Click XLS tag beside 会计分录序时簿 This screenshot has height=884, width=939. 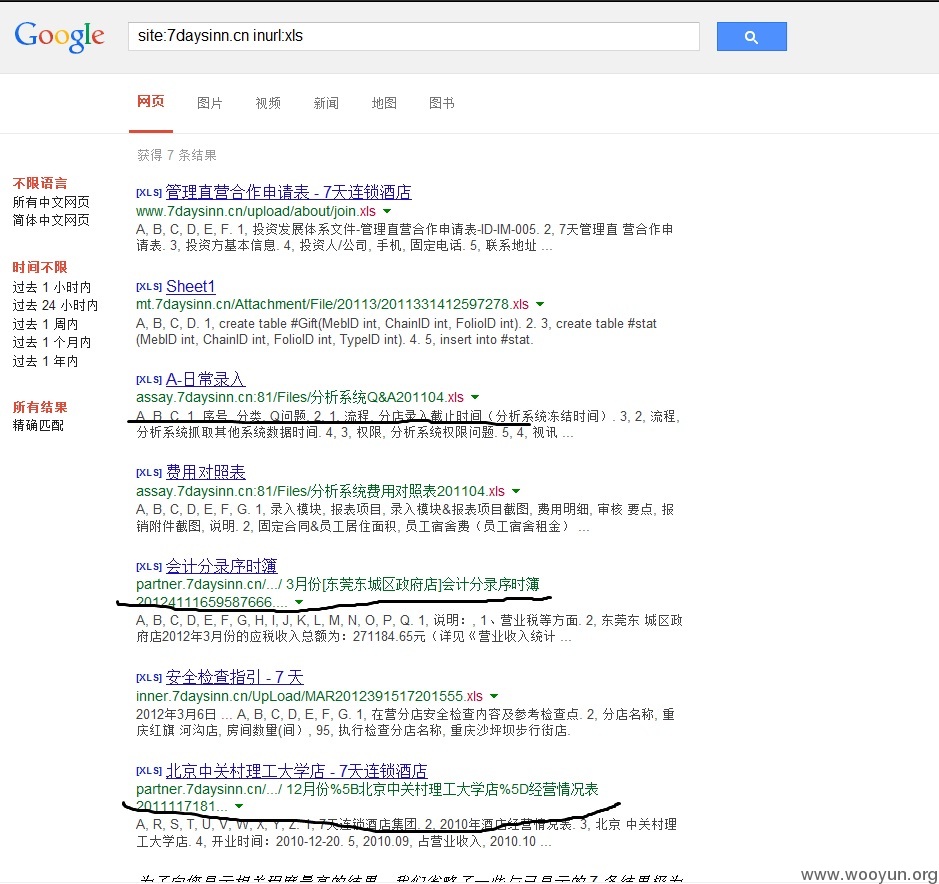click(149, 566)
